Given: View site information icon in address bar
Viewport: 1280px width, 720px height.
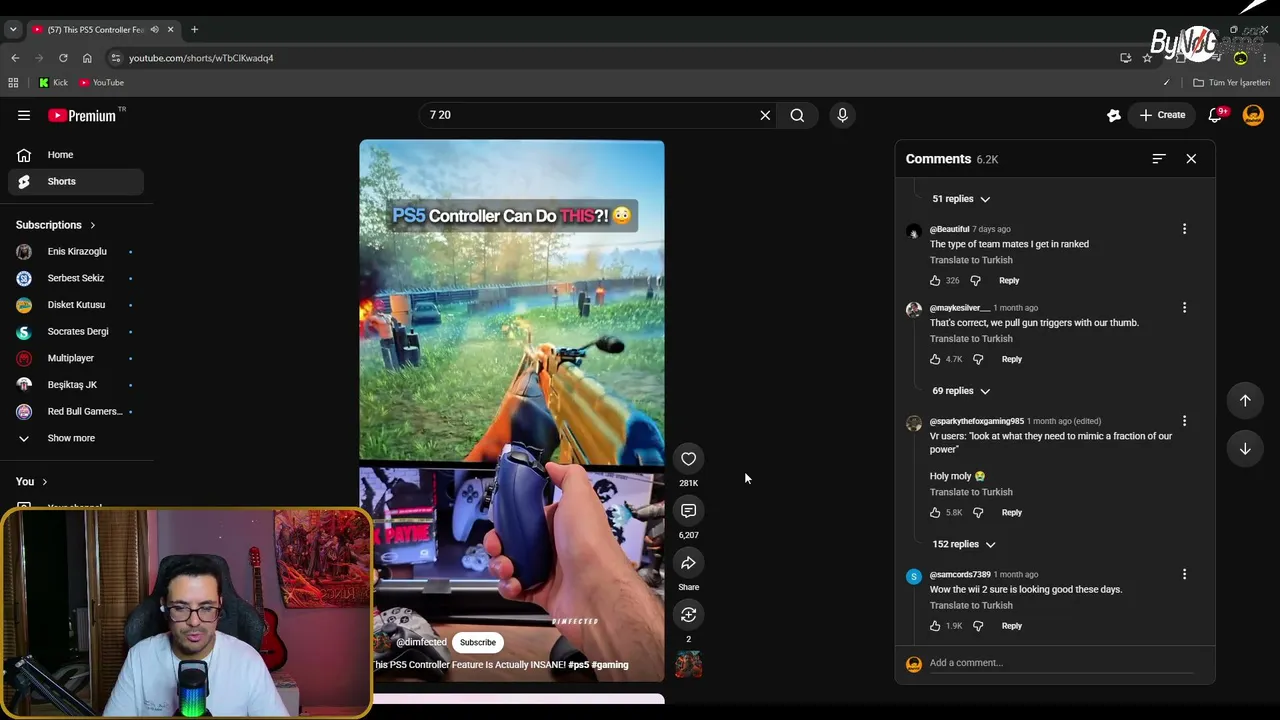Looking at the screenshot, I should tap(116, 58).
